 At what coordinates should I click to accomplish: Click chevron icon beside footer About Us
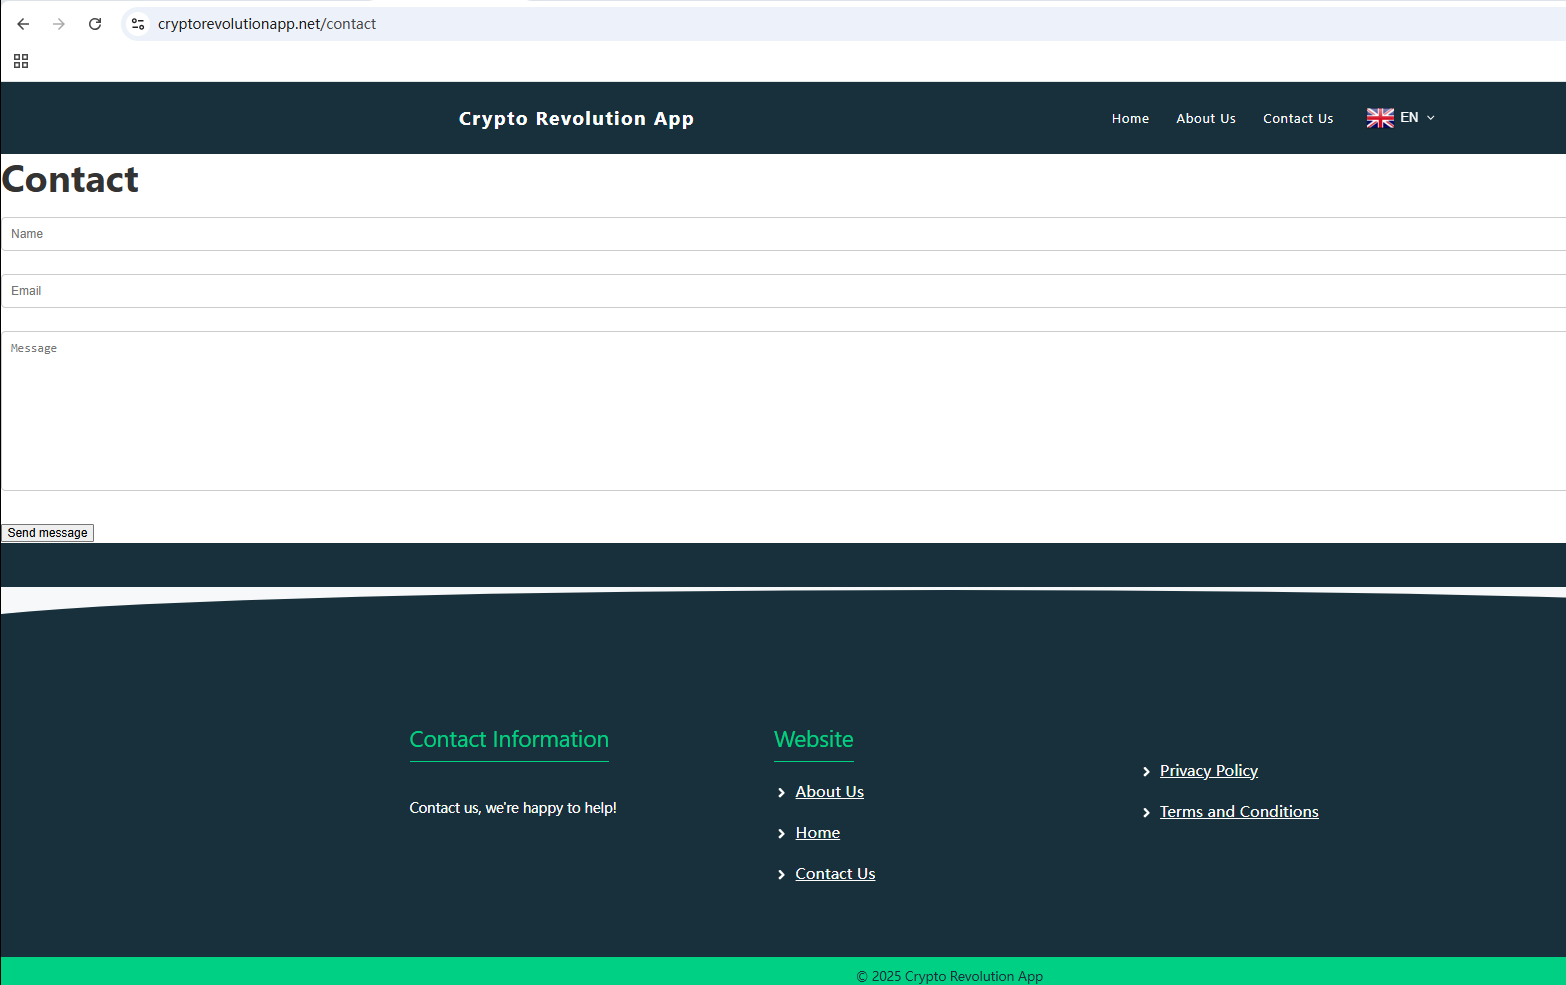(x=781, y=793)
